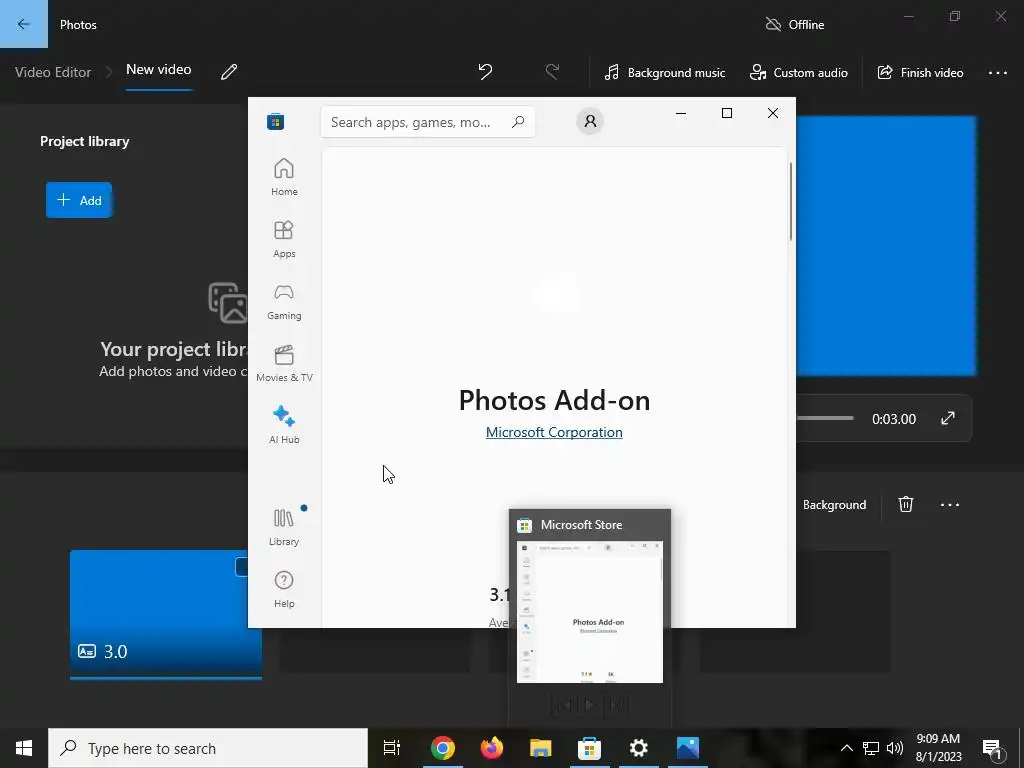Go back using Photos back arrow
Screen dimensions: 1024x768
[x=24, y=24]
